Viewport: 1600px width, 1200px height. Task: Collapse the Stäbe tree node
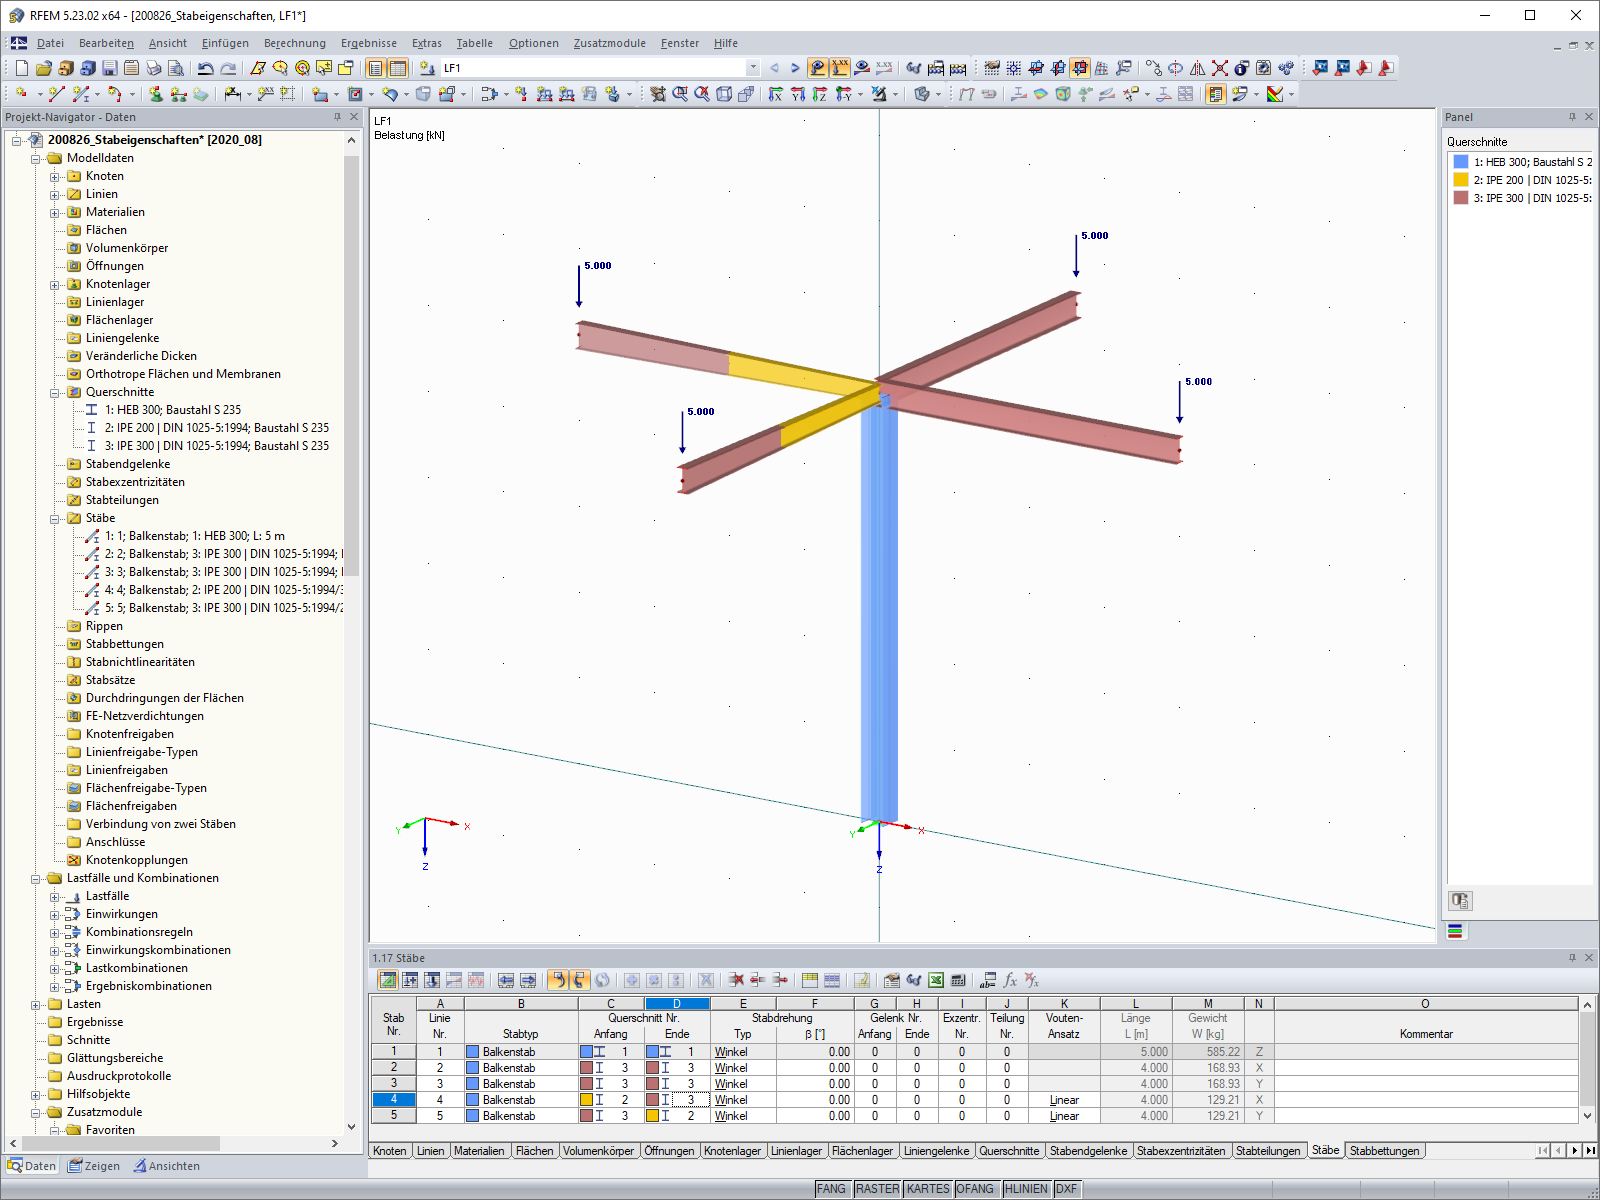coord(55,518)
